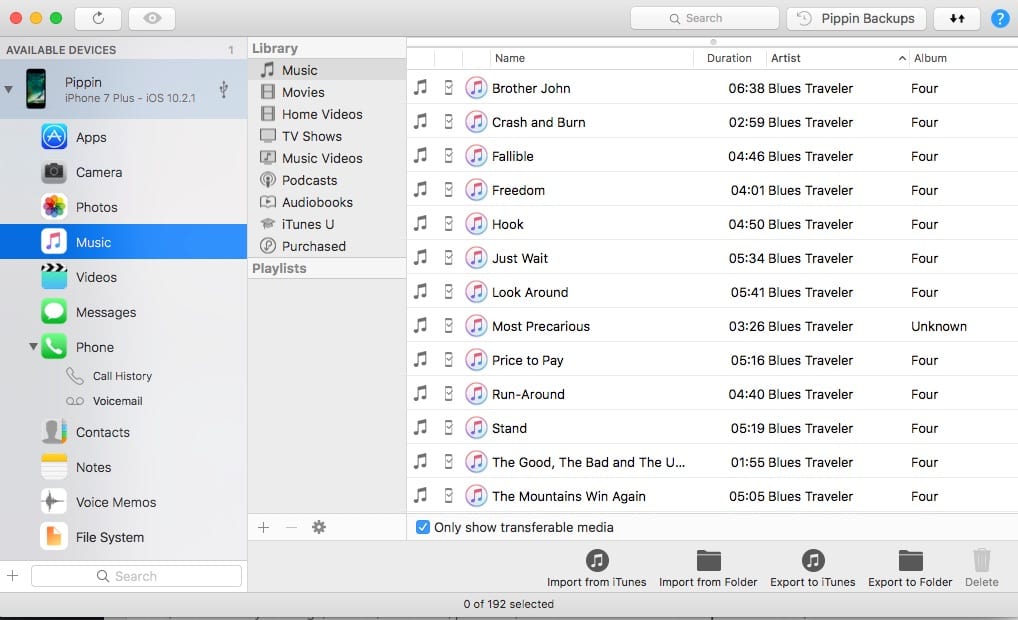
Task: Click the refresh toolbar icon
Action: tap(98, 18)
